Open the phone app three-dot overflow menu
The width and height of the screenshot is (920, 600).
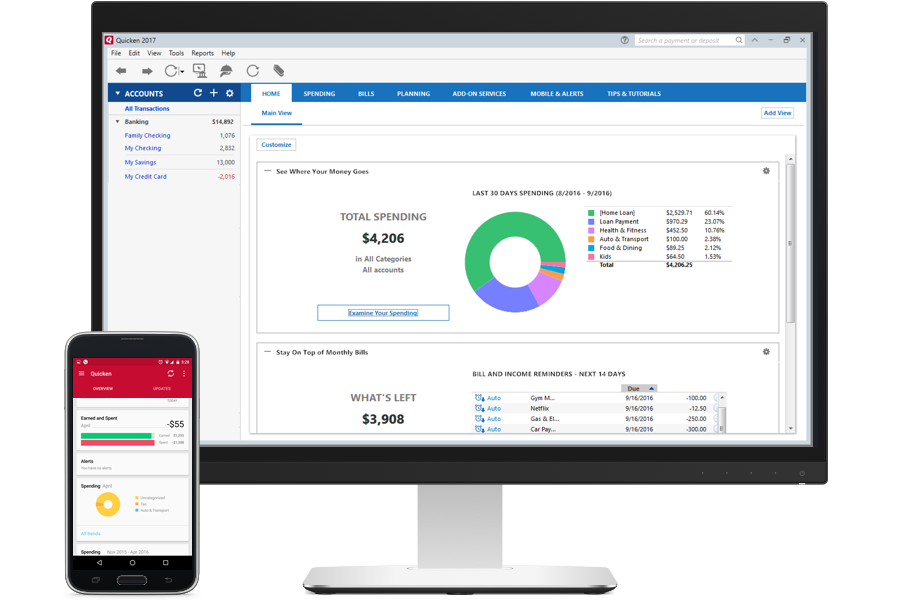point(184,374)
